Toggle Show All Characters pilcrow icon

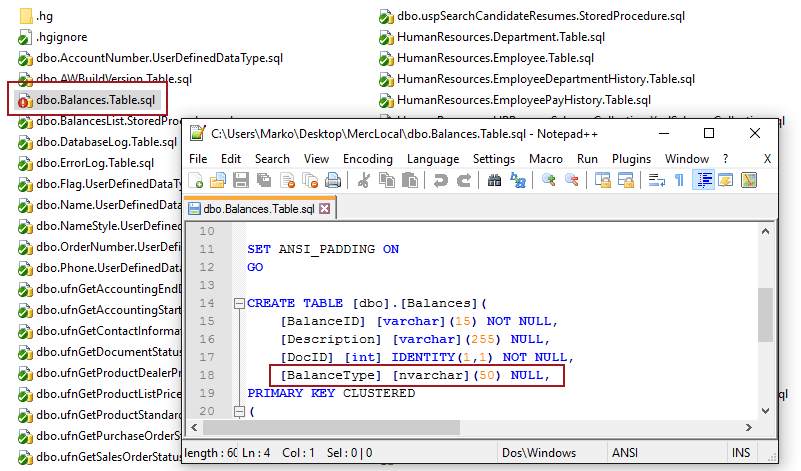click(679, 180)
